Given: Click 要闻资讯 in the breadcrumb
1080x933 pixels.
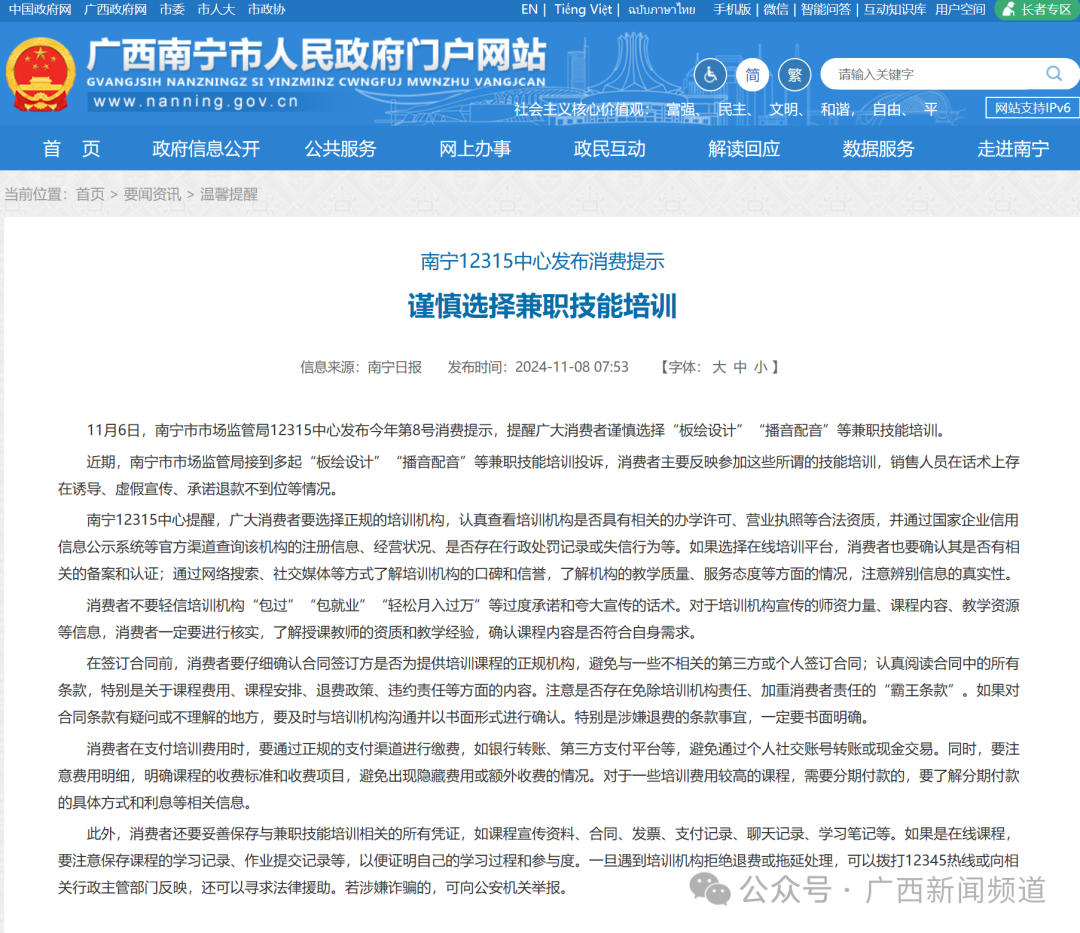Looking at the screenshot, I should (x=152, y=194).
